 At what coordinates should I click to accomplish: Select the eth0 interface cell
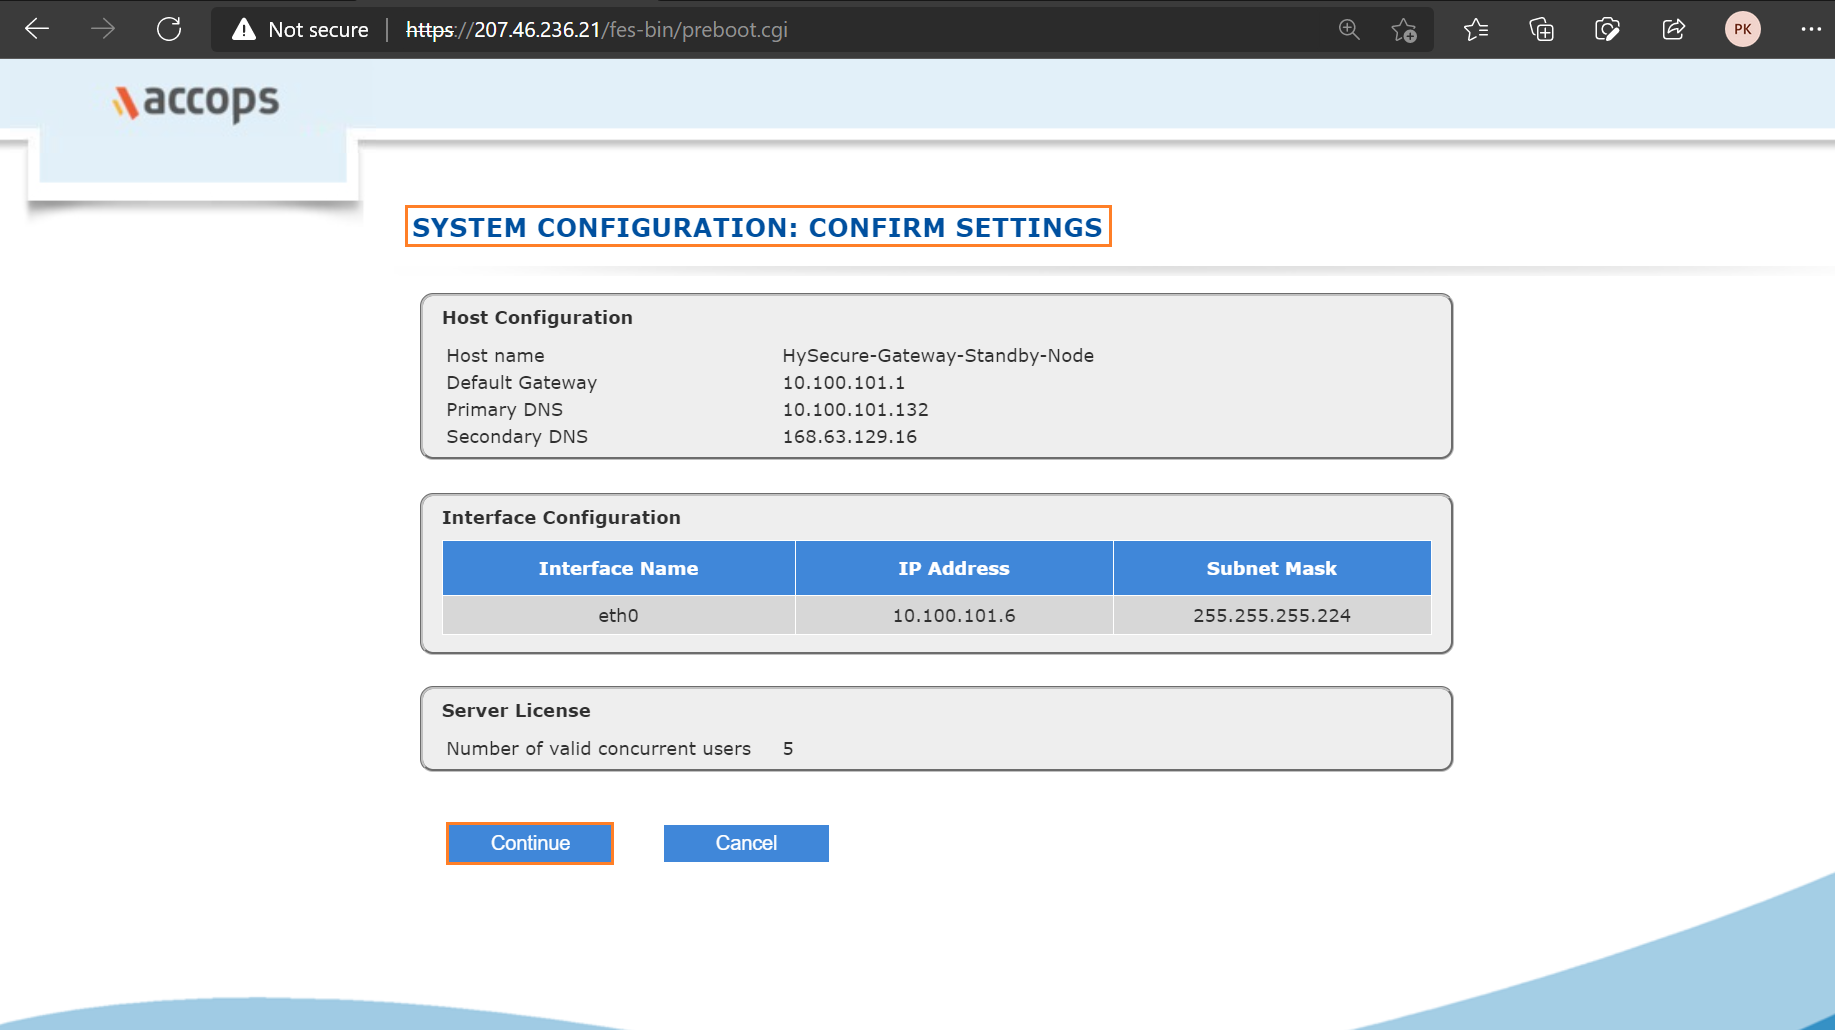[x=618, y=615]
